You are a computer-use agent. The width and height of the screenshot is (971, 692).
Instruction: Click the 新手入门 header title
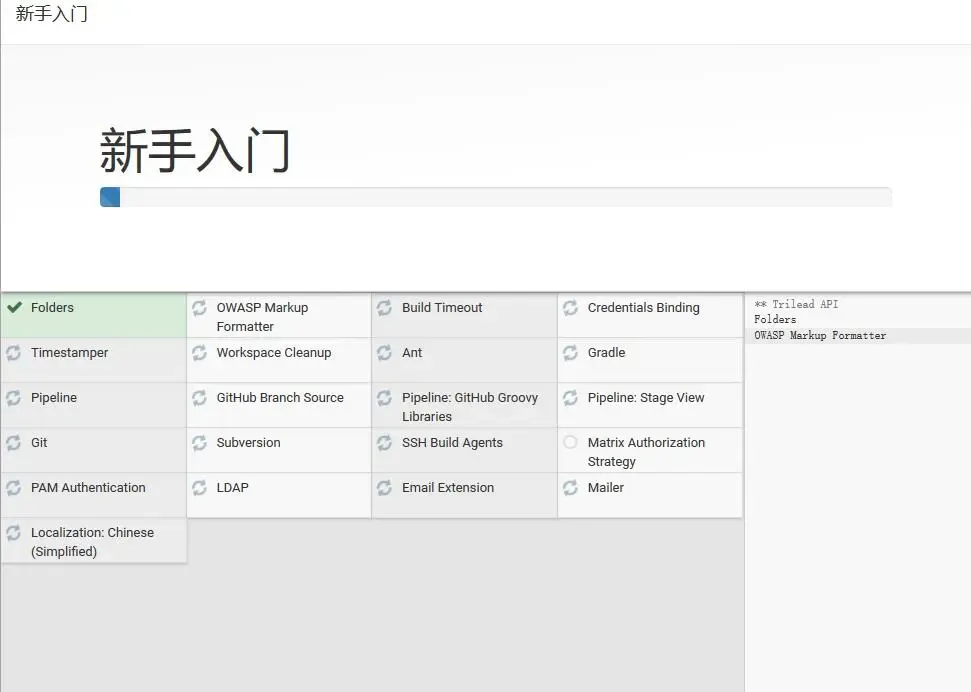50,14
